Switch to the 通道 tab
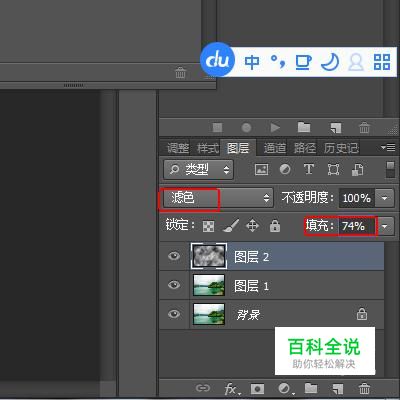The height and width of the screenshot is (400, 400). point(275,148)
